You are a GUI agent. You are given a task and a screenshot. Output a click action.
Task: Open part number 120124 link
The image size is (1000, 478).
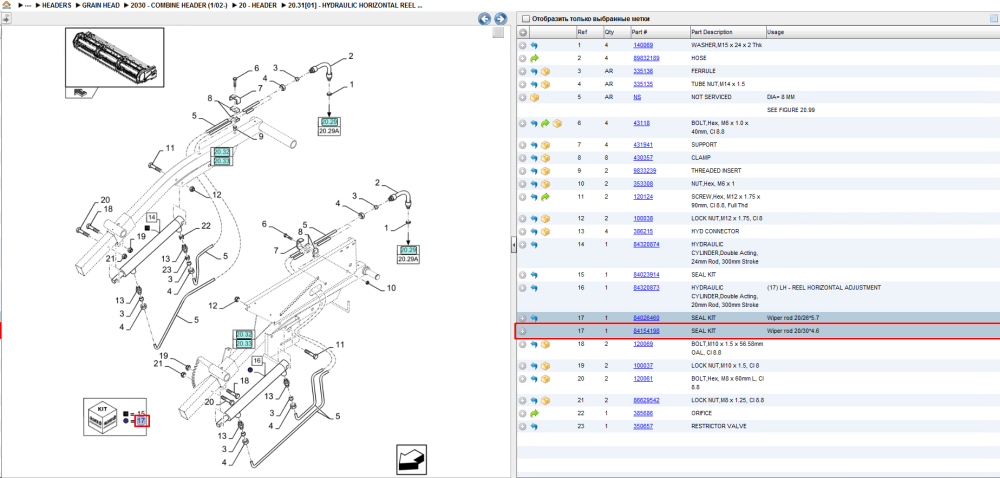point(643,197)
